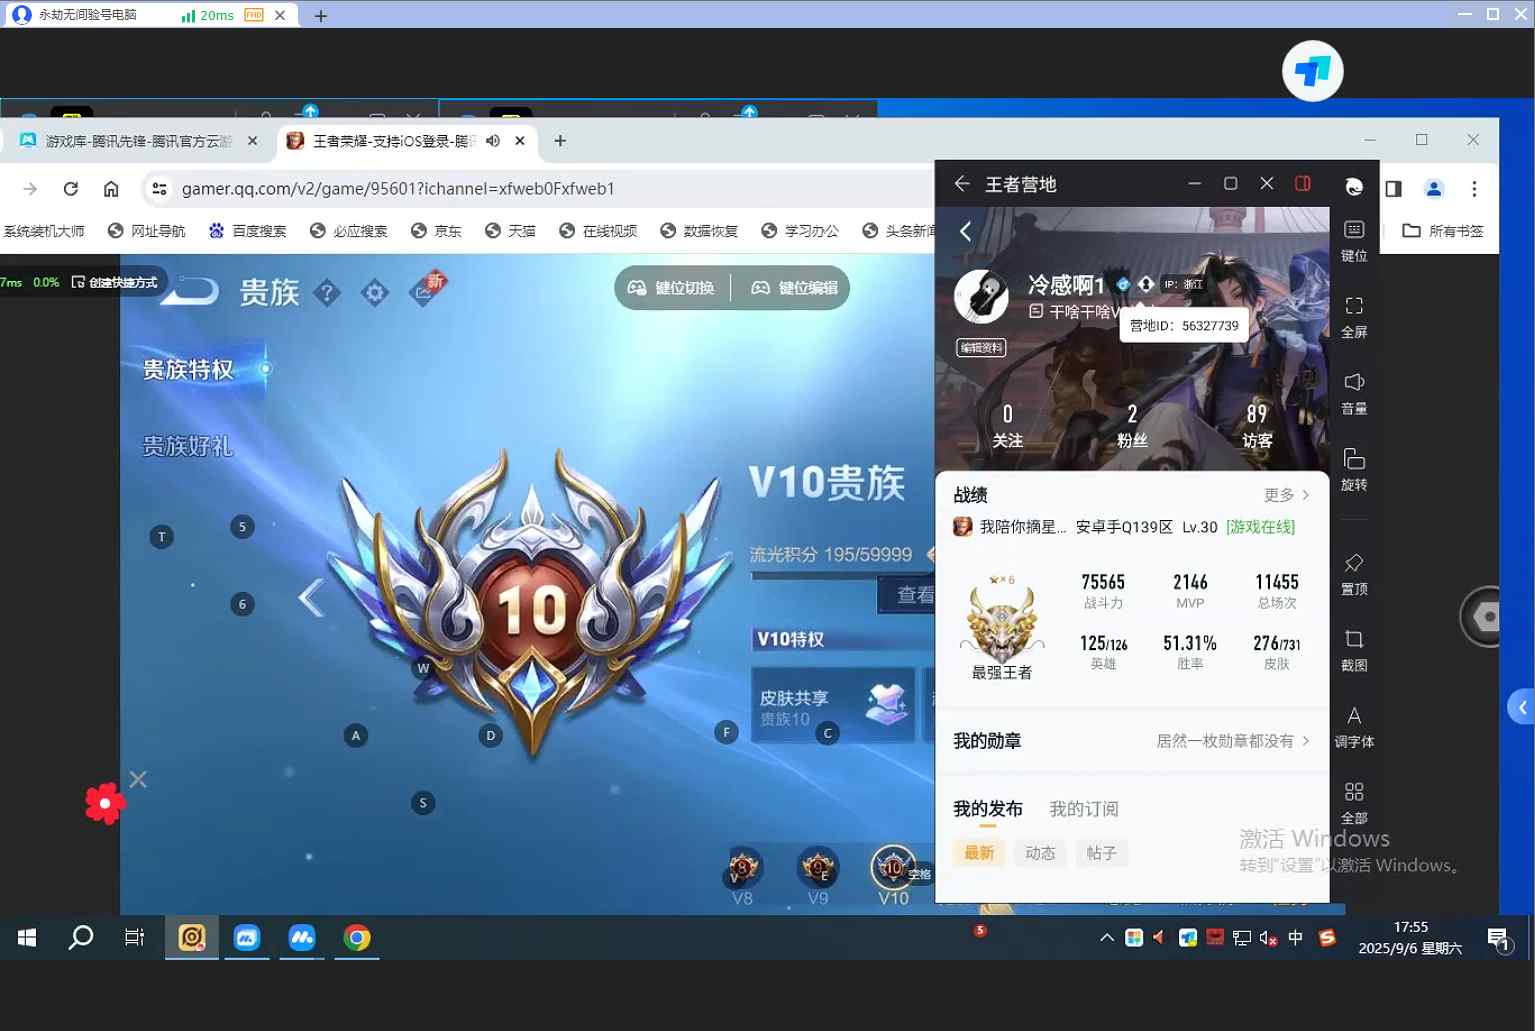Click 编辑资料 edit profile button
Image resolution: width=1535 pixels, height=1031 pixels.
(981, 348)
